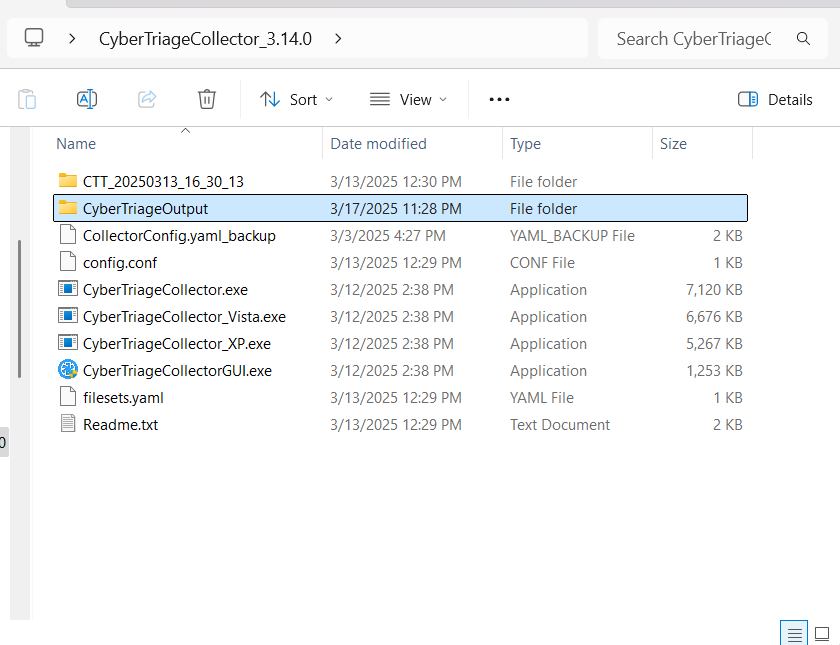This screenshot has height=645, width=840.
Task: Select the Readme.txt file name
Action: 121,425
